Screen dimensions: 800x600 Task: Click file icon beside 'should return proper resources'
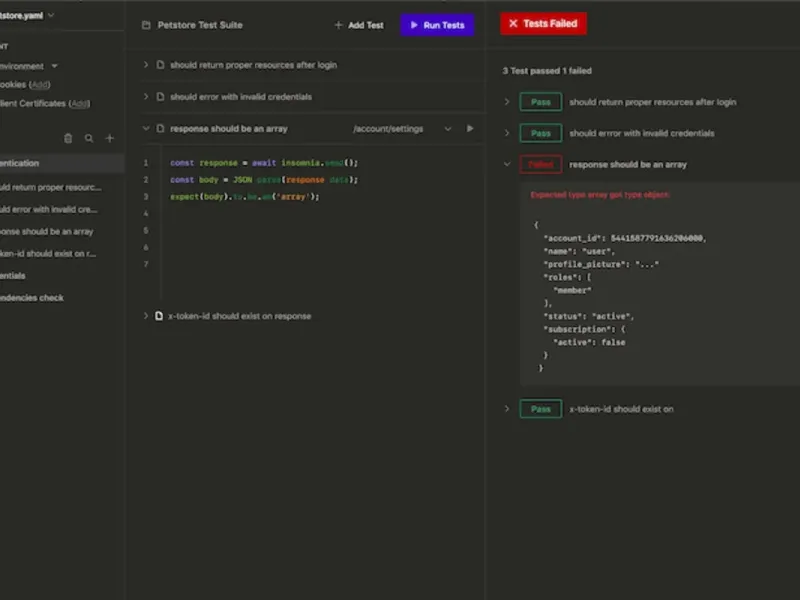point(160,65)
